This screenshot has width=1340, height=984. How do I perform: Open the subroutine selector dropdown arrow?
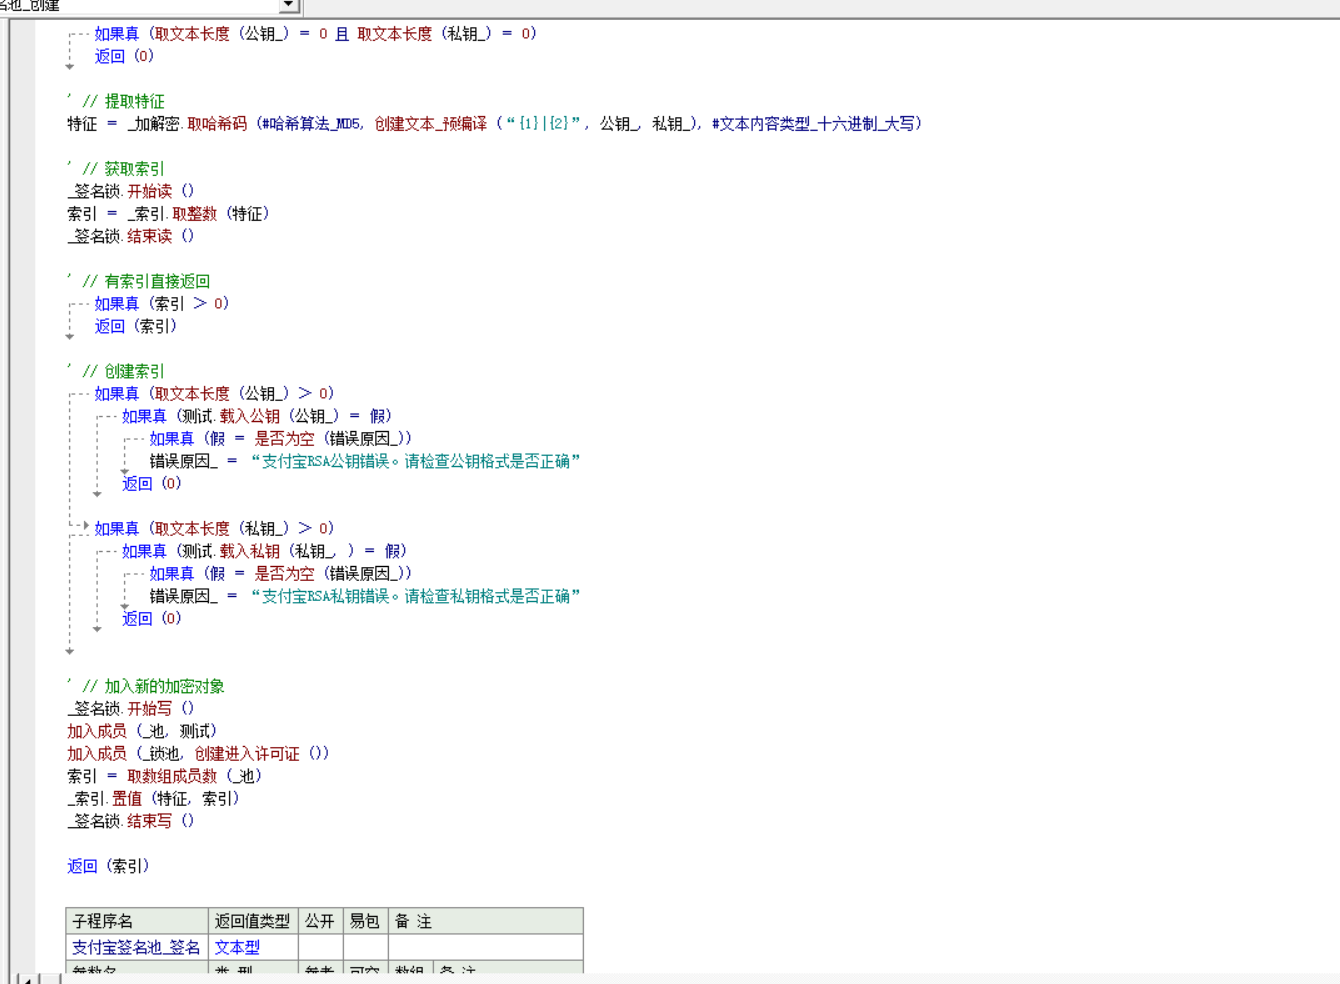coord(289,5)
